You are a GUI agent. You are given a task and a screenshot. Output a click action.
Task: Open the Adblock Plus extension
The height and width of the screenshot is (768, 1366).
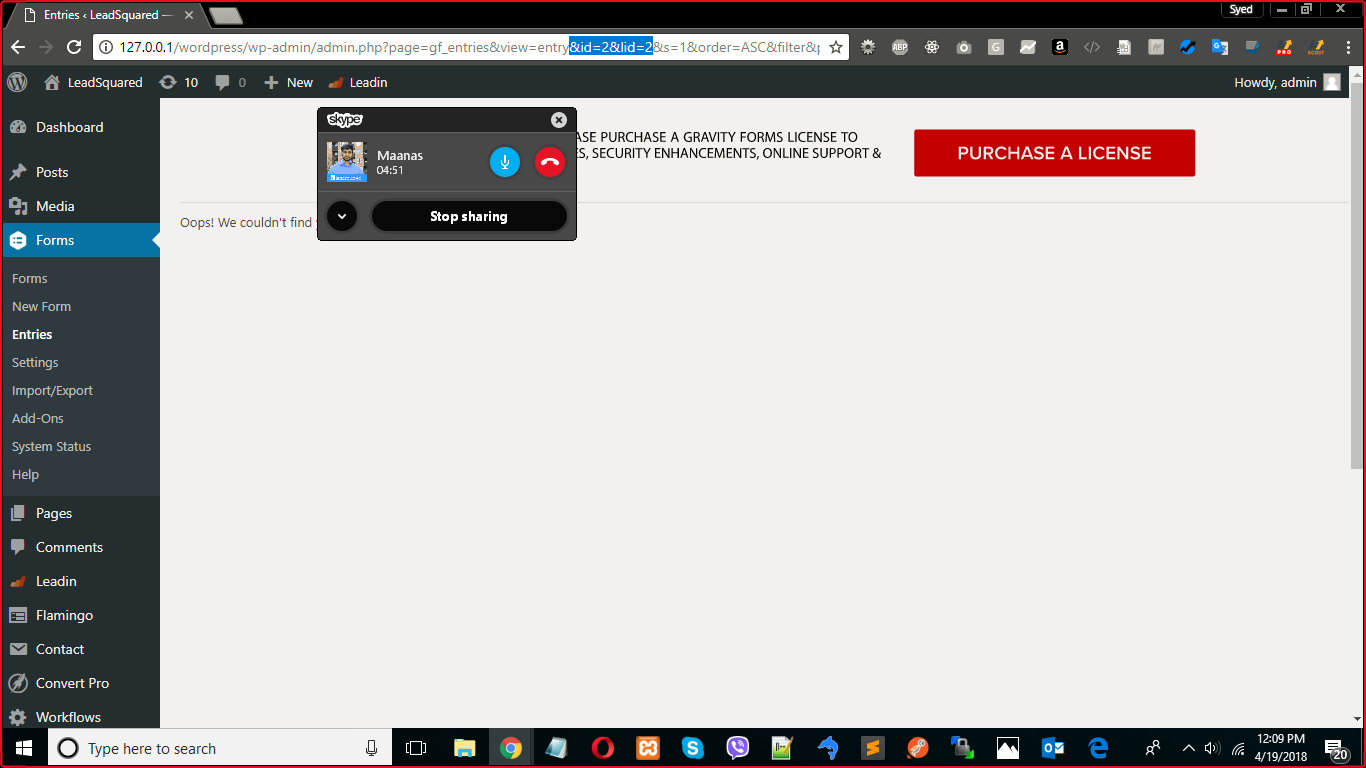pyautogui.click(x=900, y=47)
